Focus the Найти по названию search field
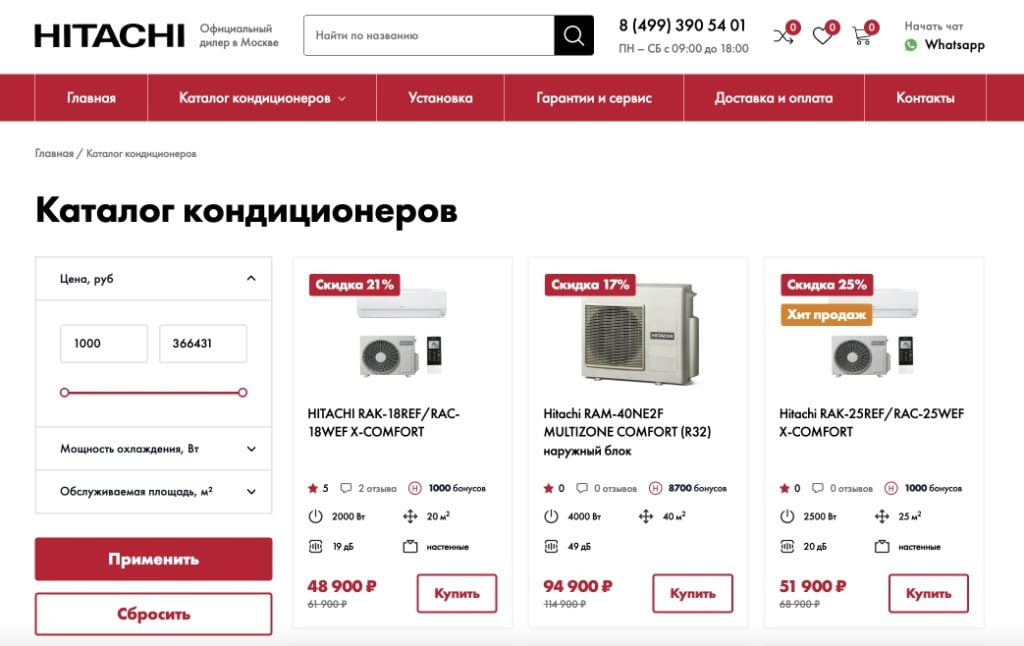Screen dimensions: 1024x646 click(429, 35)
